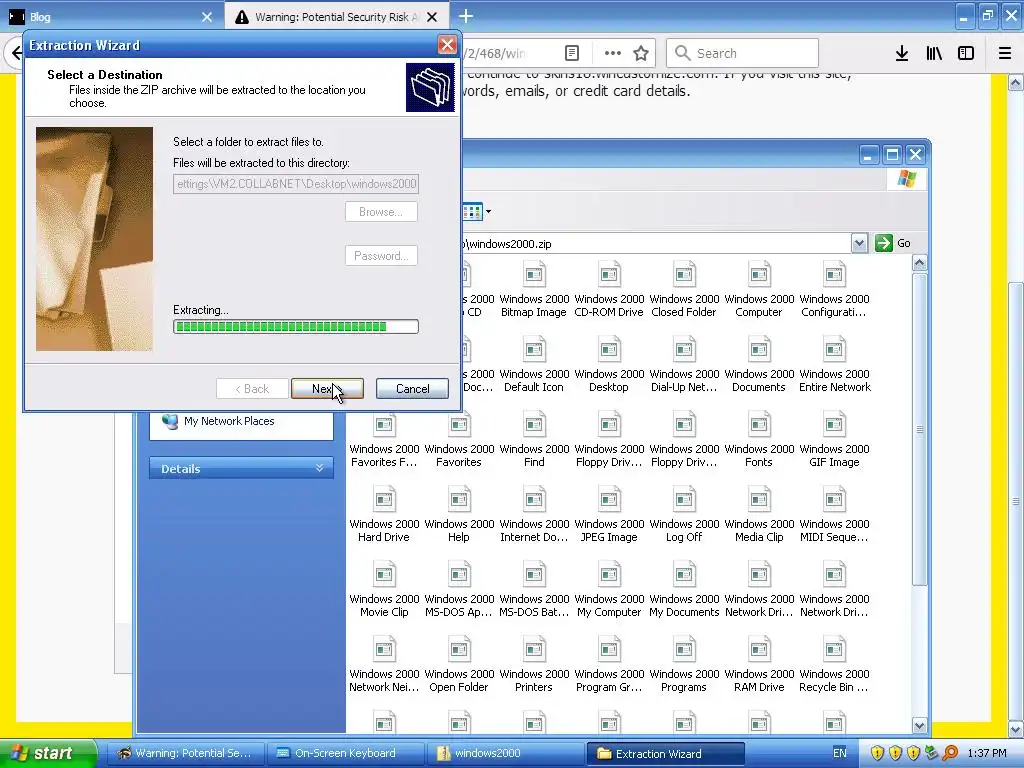Select Windows 2000 Default Icon file
This screenshot has width=1024, height=768.
click(534, 364)
